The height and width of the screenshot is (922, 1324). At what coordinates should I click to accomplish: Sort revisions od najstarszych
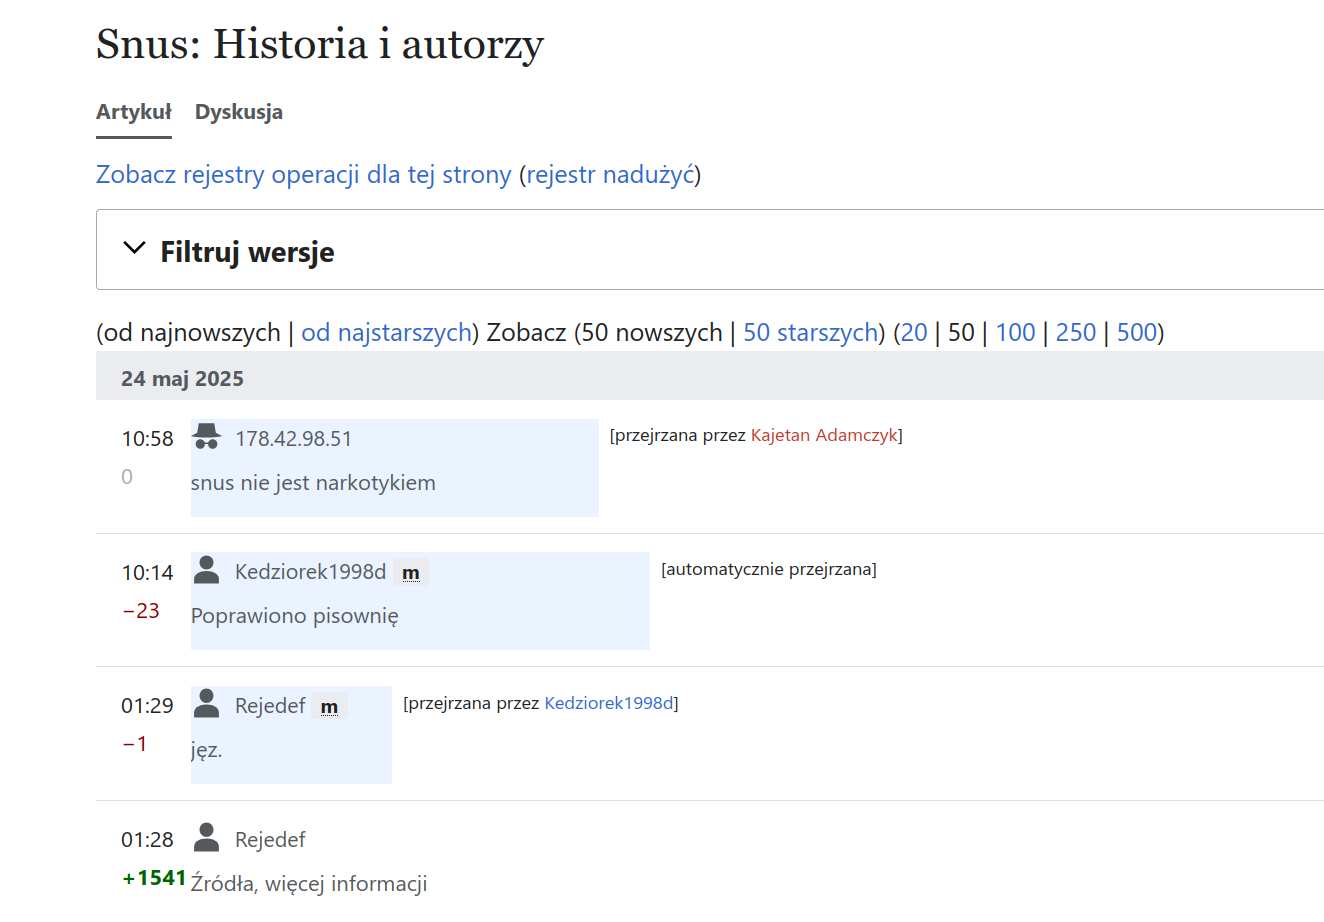click(386, 332)
